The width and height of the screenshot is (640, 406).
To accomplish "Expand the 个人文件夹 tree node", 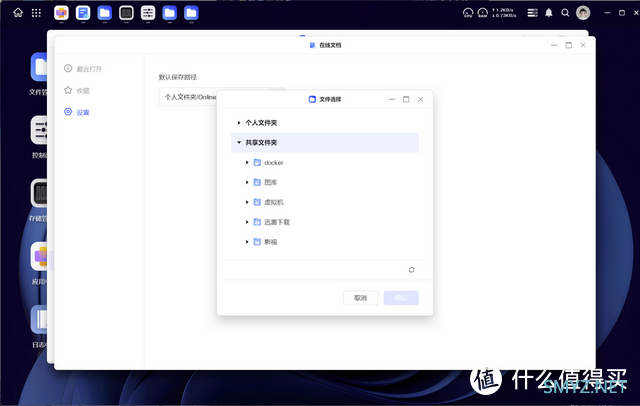I will tap(239, 122).
